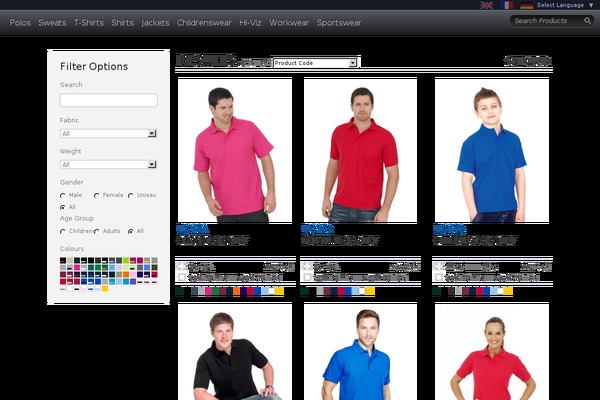Screen dimensions: 600x400
Task: Open the Select Language selector
Action: [565, 5]
